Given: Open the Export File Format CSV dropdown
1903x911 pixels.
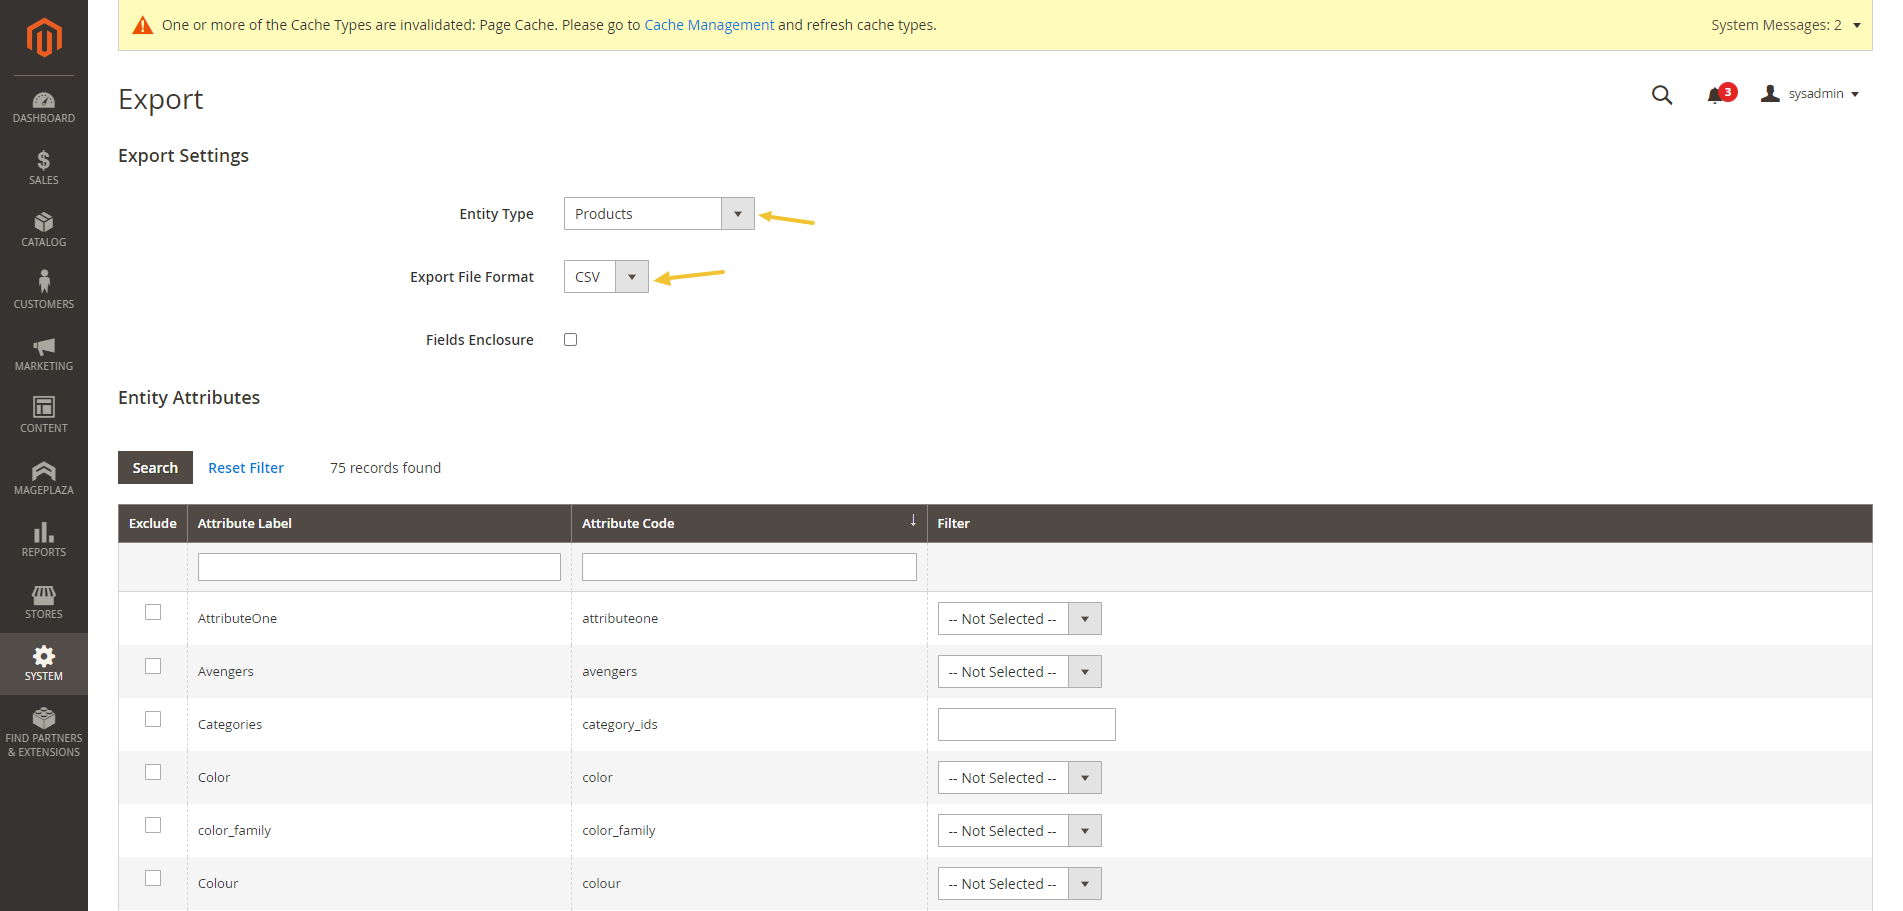Looking at the screenshot, I should (606, 277).
